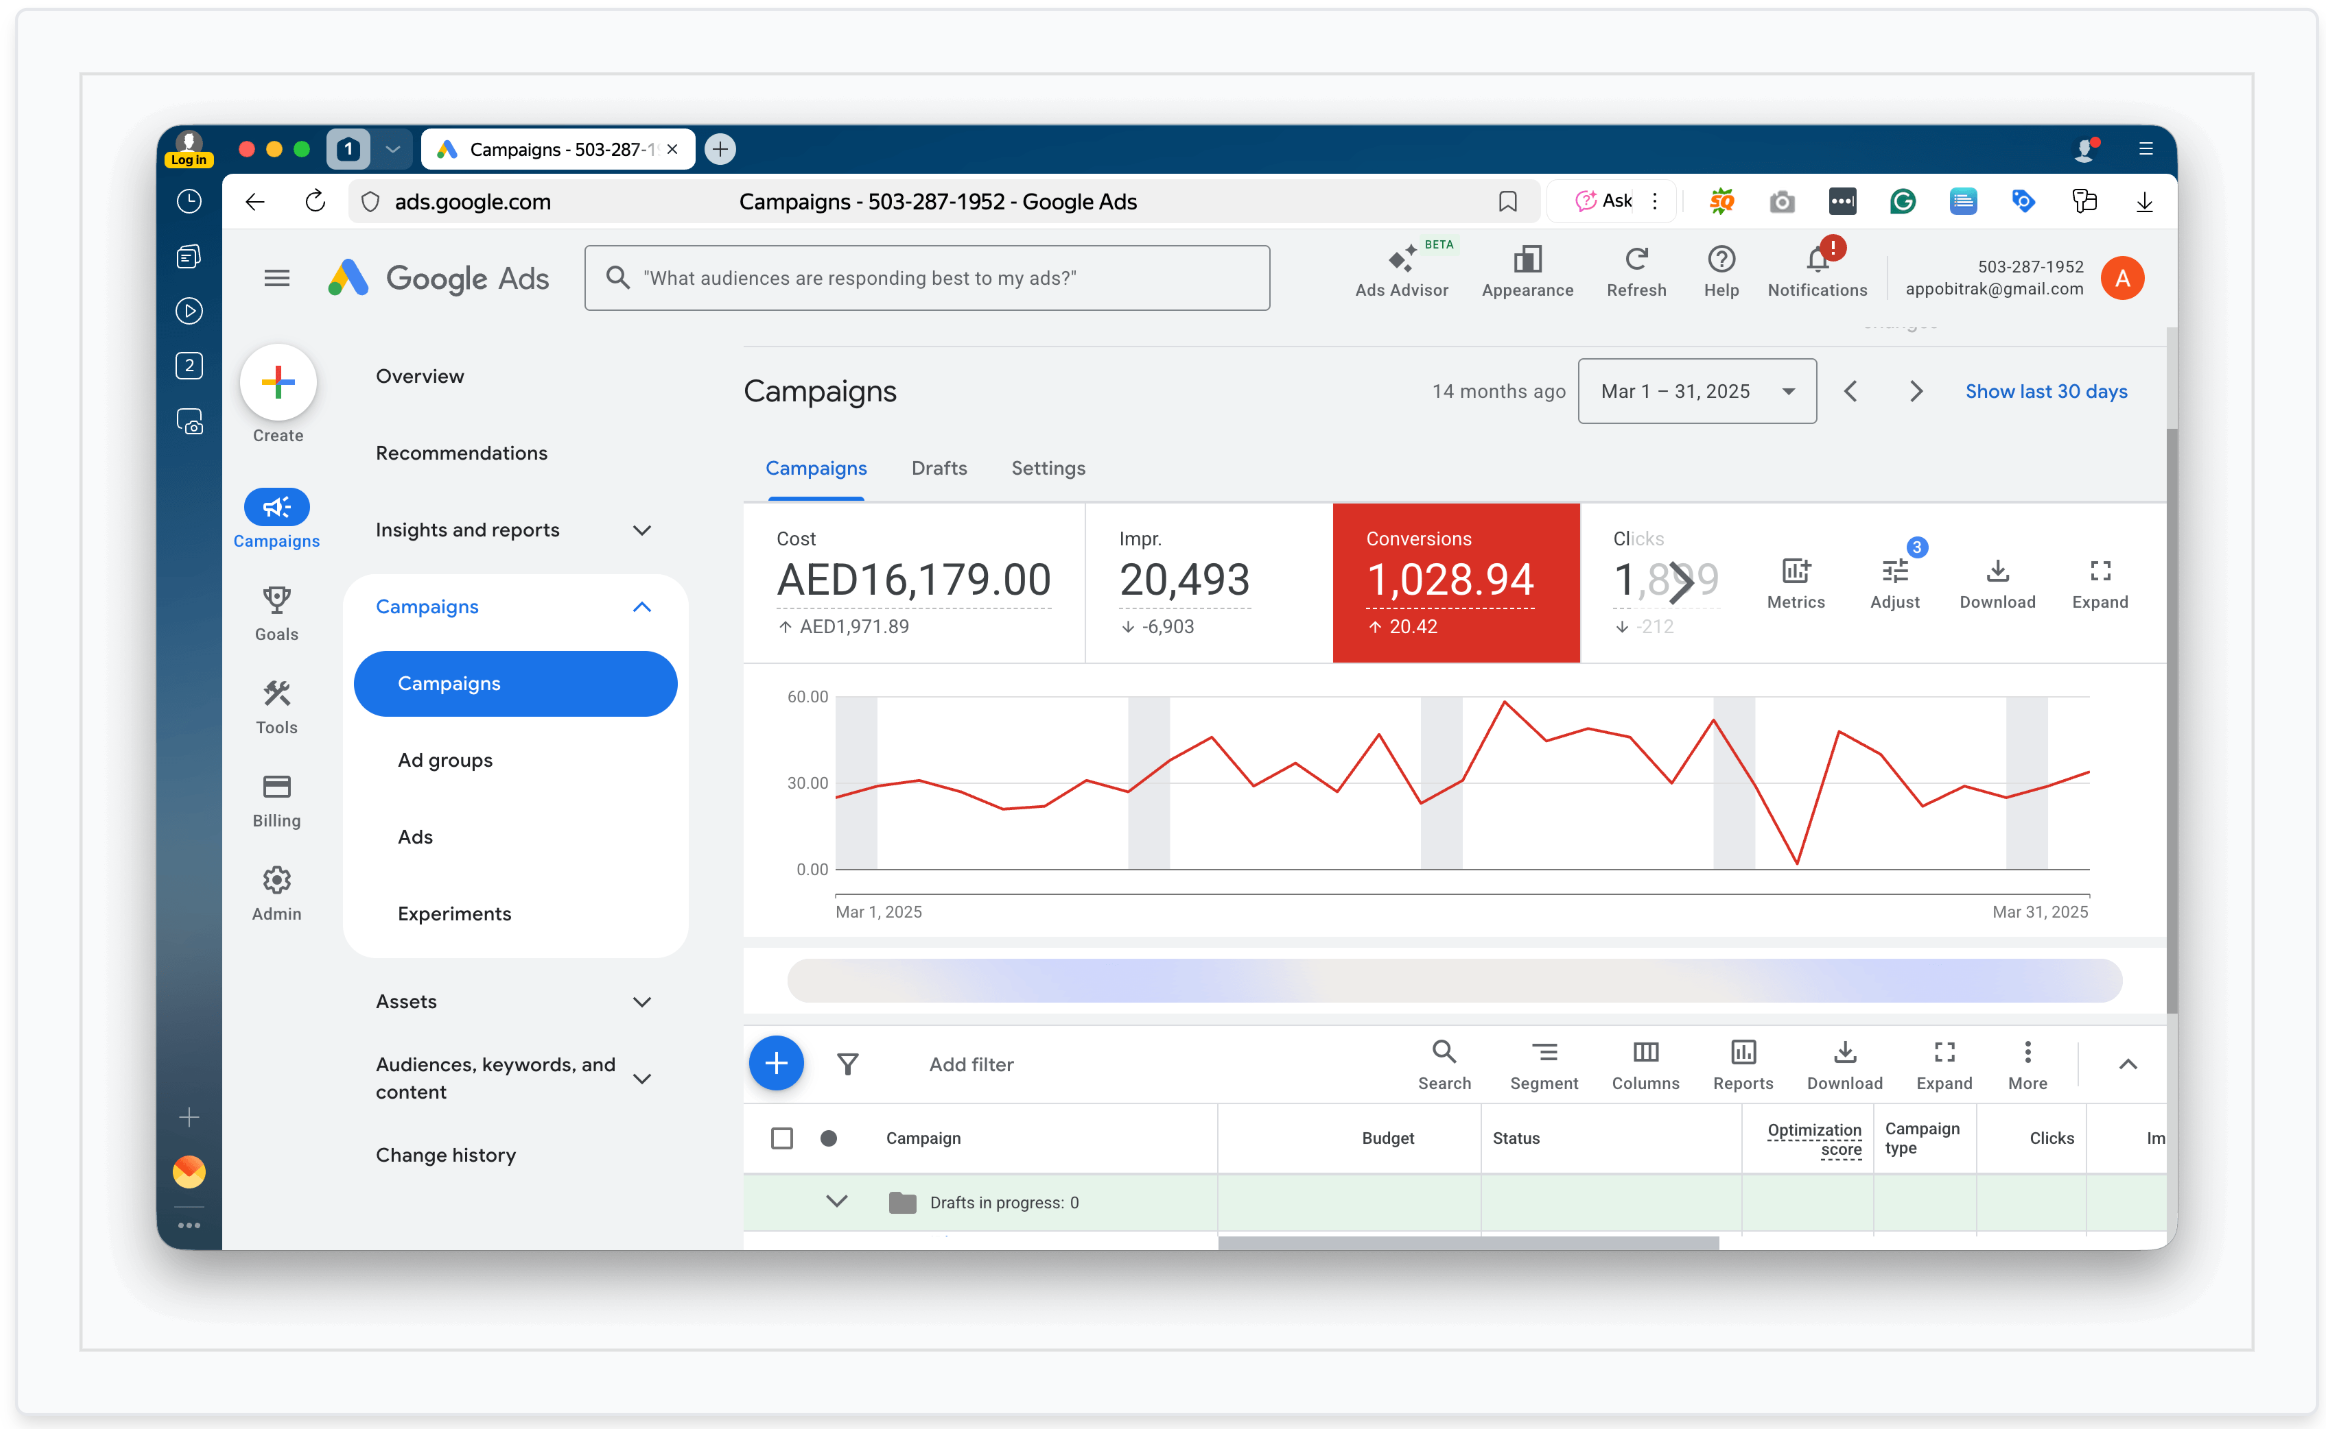This screenshot has width=2326, height=1429.
Task: Expand the Assets section
Action: (642, 1002)
